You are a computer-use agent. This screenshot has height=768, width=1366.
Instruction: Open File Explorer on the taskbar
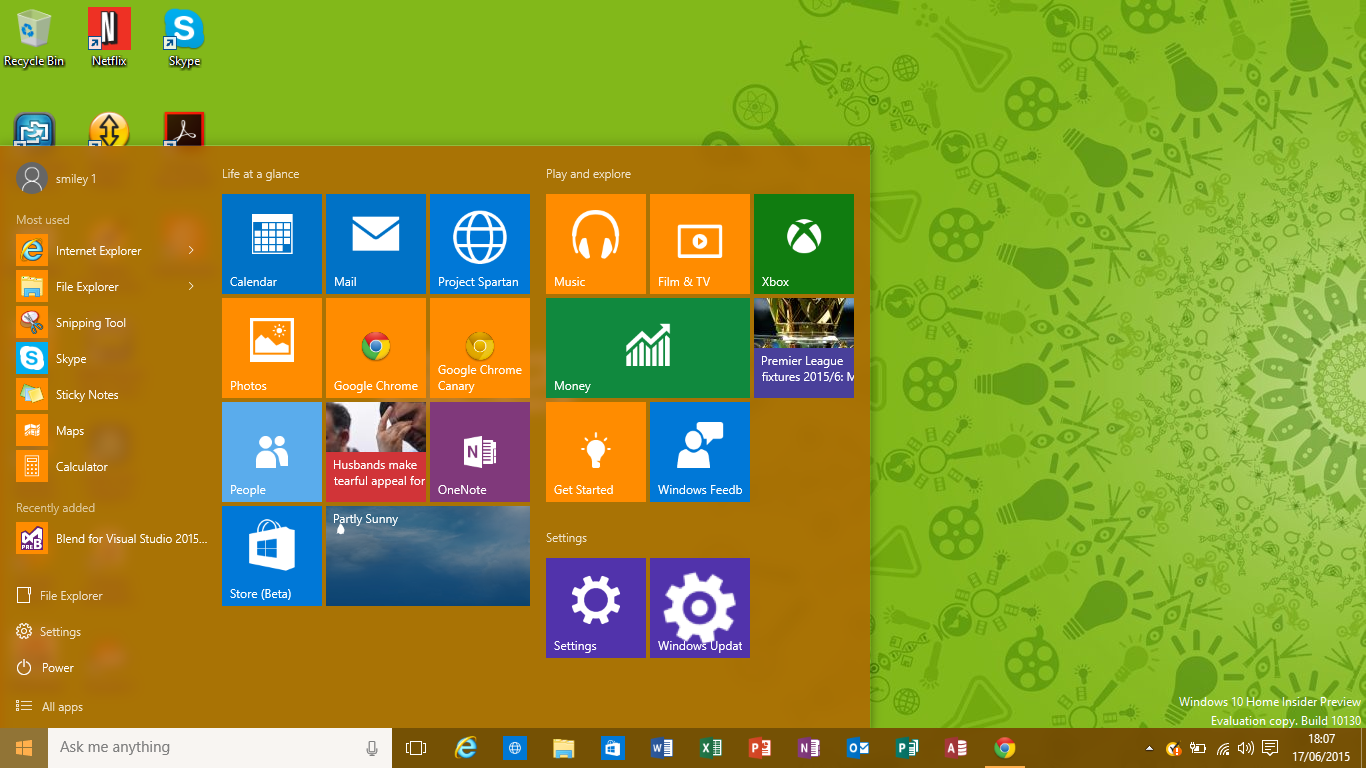[x=564, y=748]
